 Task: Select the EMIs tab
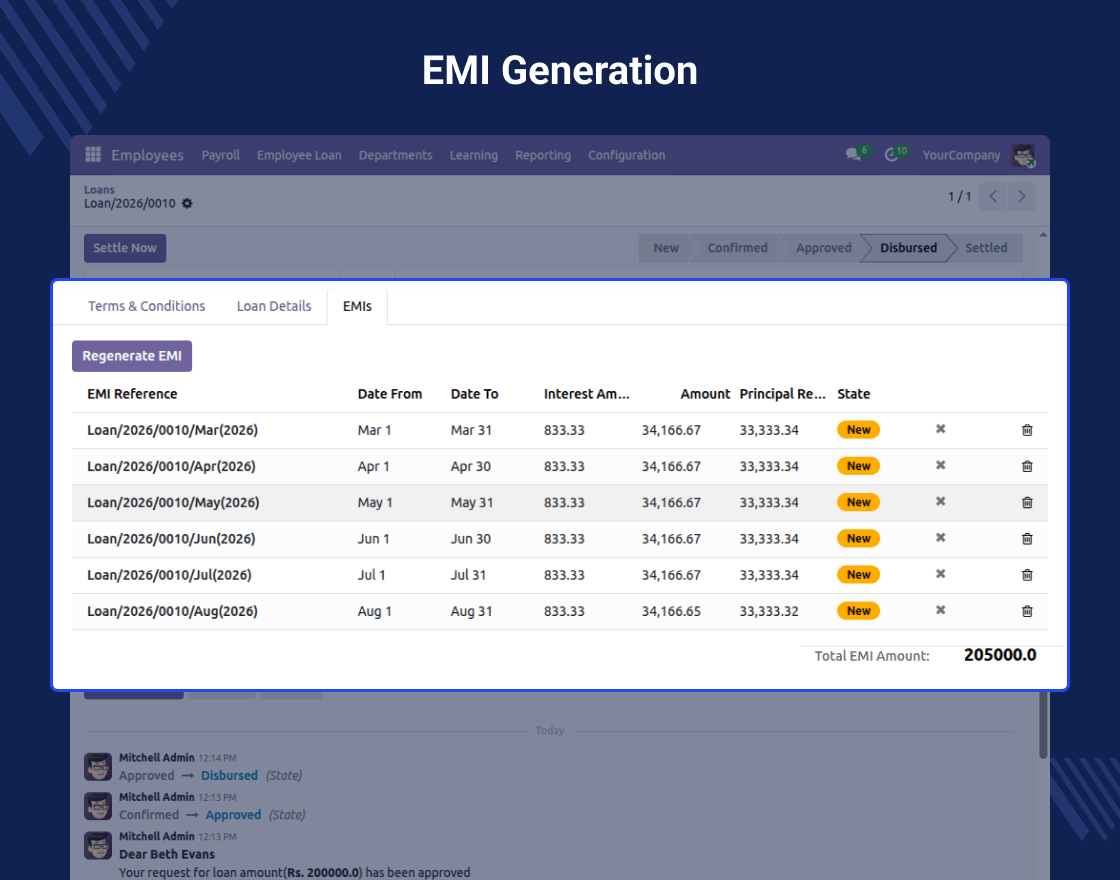tap(357, 306)
